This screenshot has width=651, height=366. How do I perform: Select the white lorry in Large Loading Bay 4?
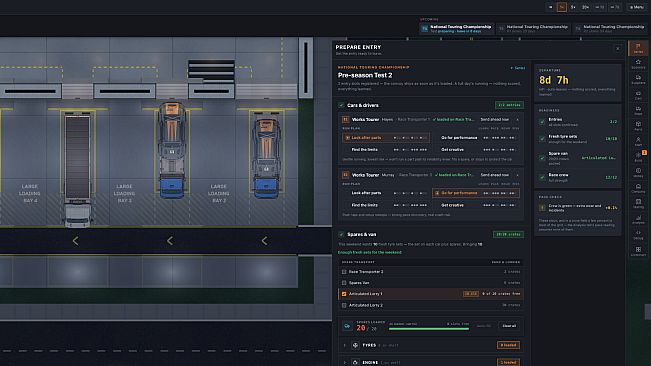(x=77, y=169)
